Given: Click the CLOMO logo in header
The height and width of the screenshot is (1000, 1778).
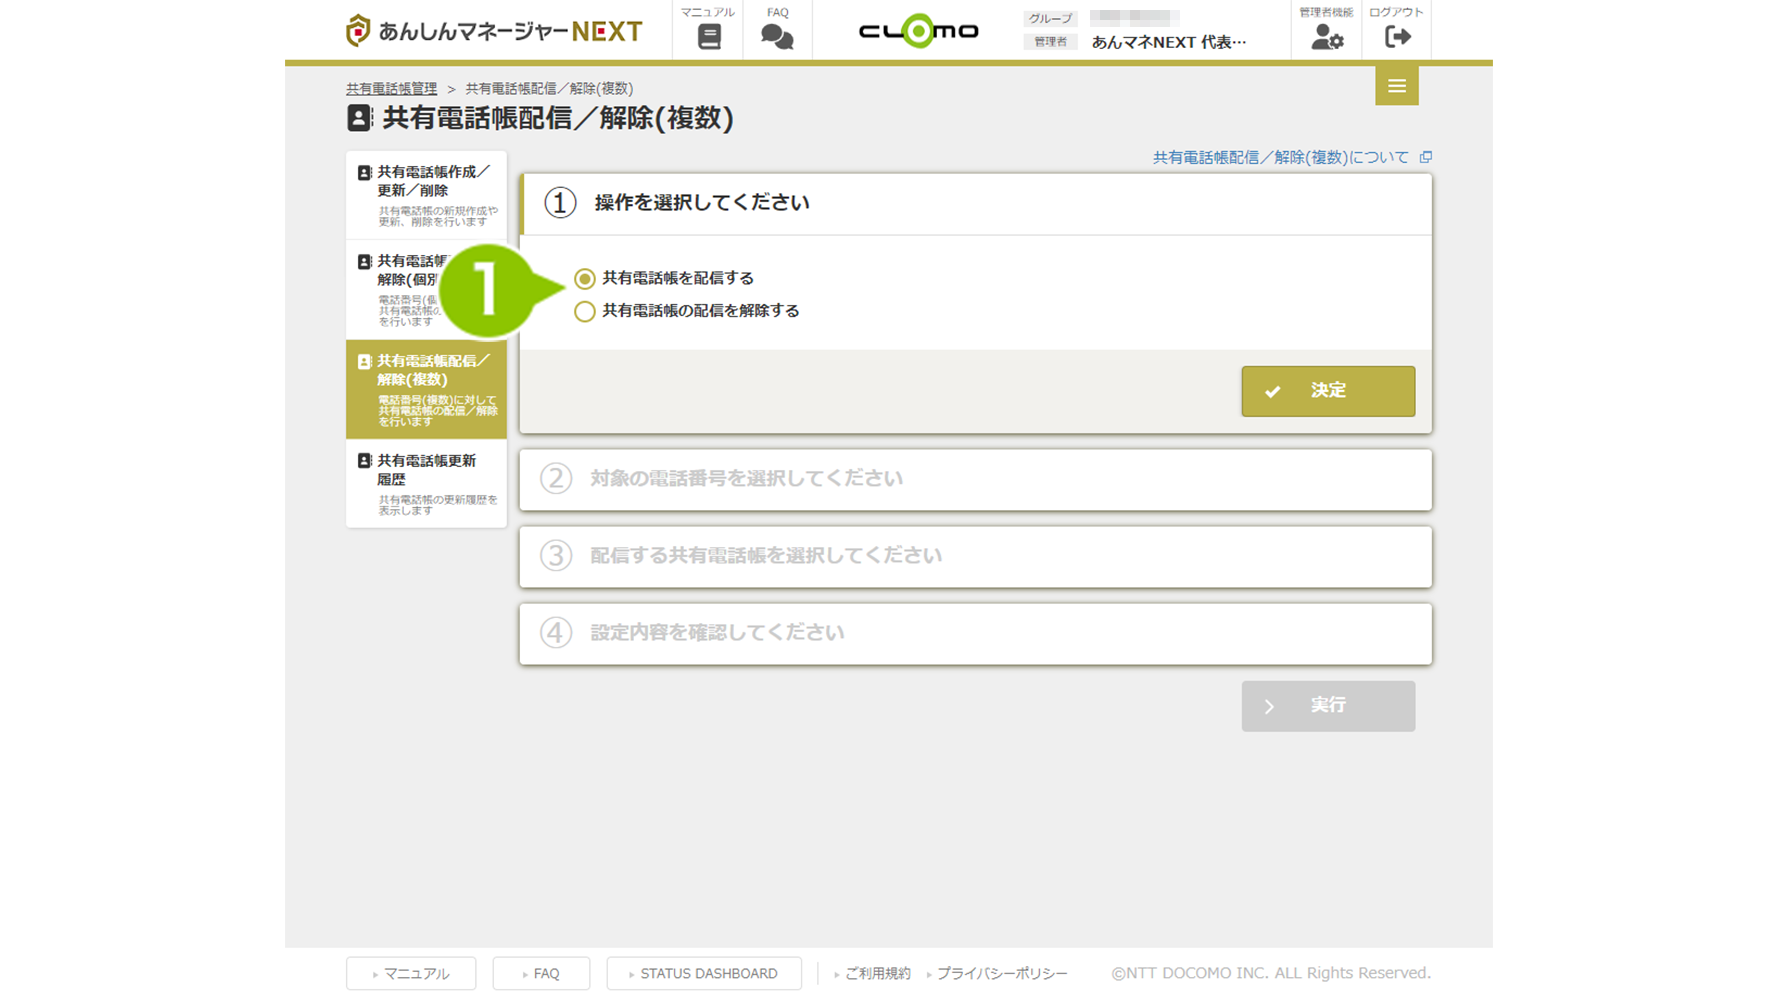Looking at the screenshot, I should [918, 31].
